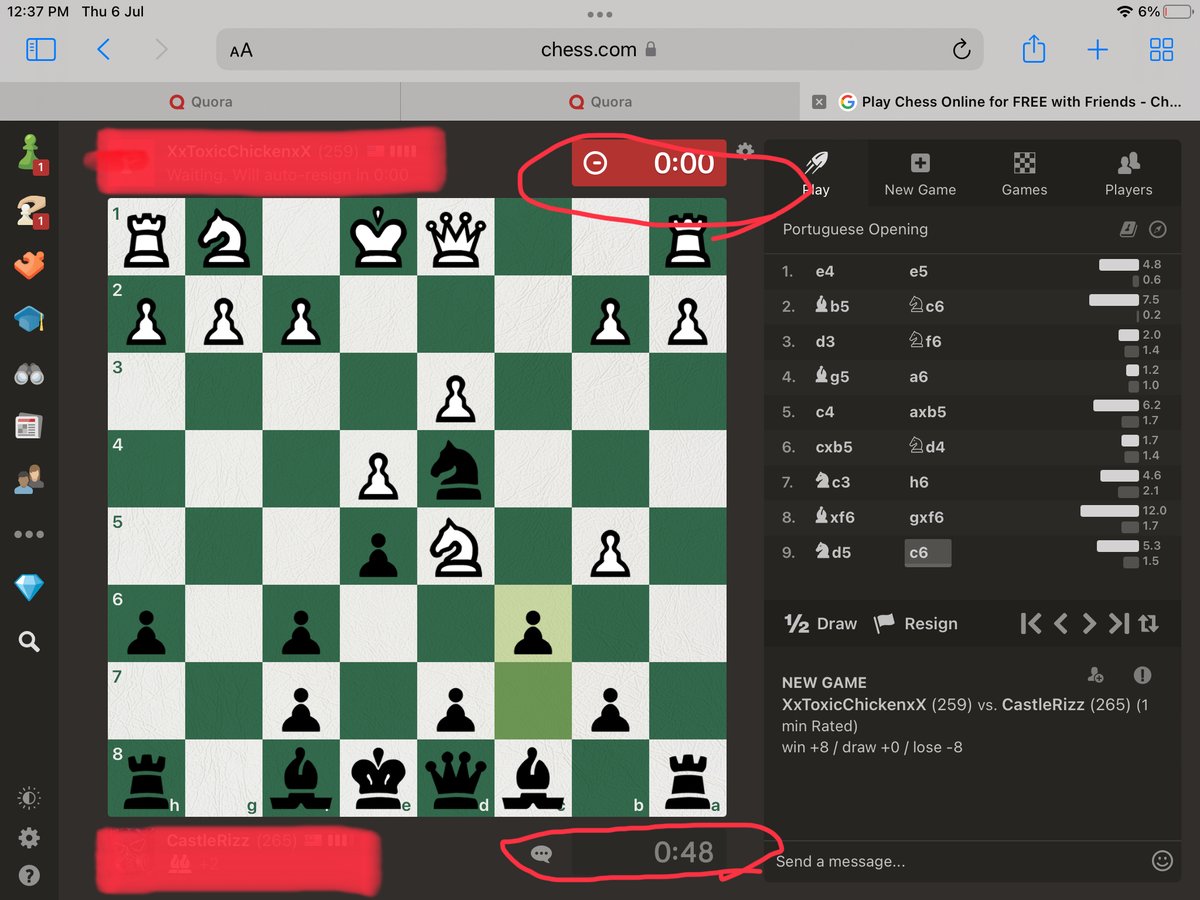Select move 9. Nd5
Image resolution: width=1200 pixels, height=900 pixels.
coord(832,552)
